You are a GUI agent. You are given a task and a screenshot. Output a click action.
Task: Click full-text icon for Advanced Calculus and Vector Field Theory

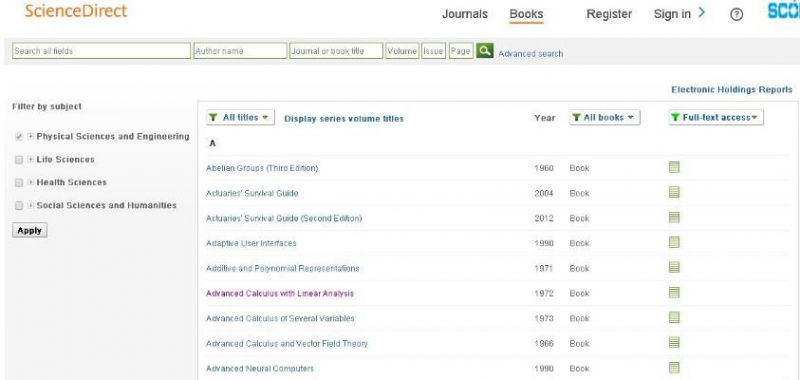tap(674, 342)
